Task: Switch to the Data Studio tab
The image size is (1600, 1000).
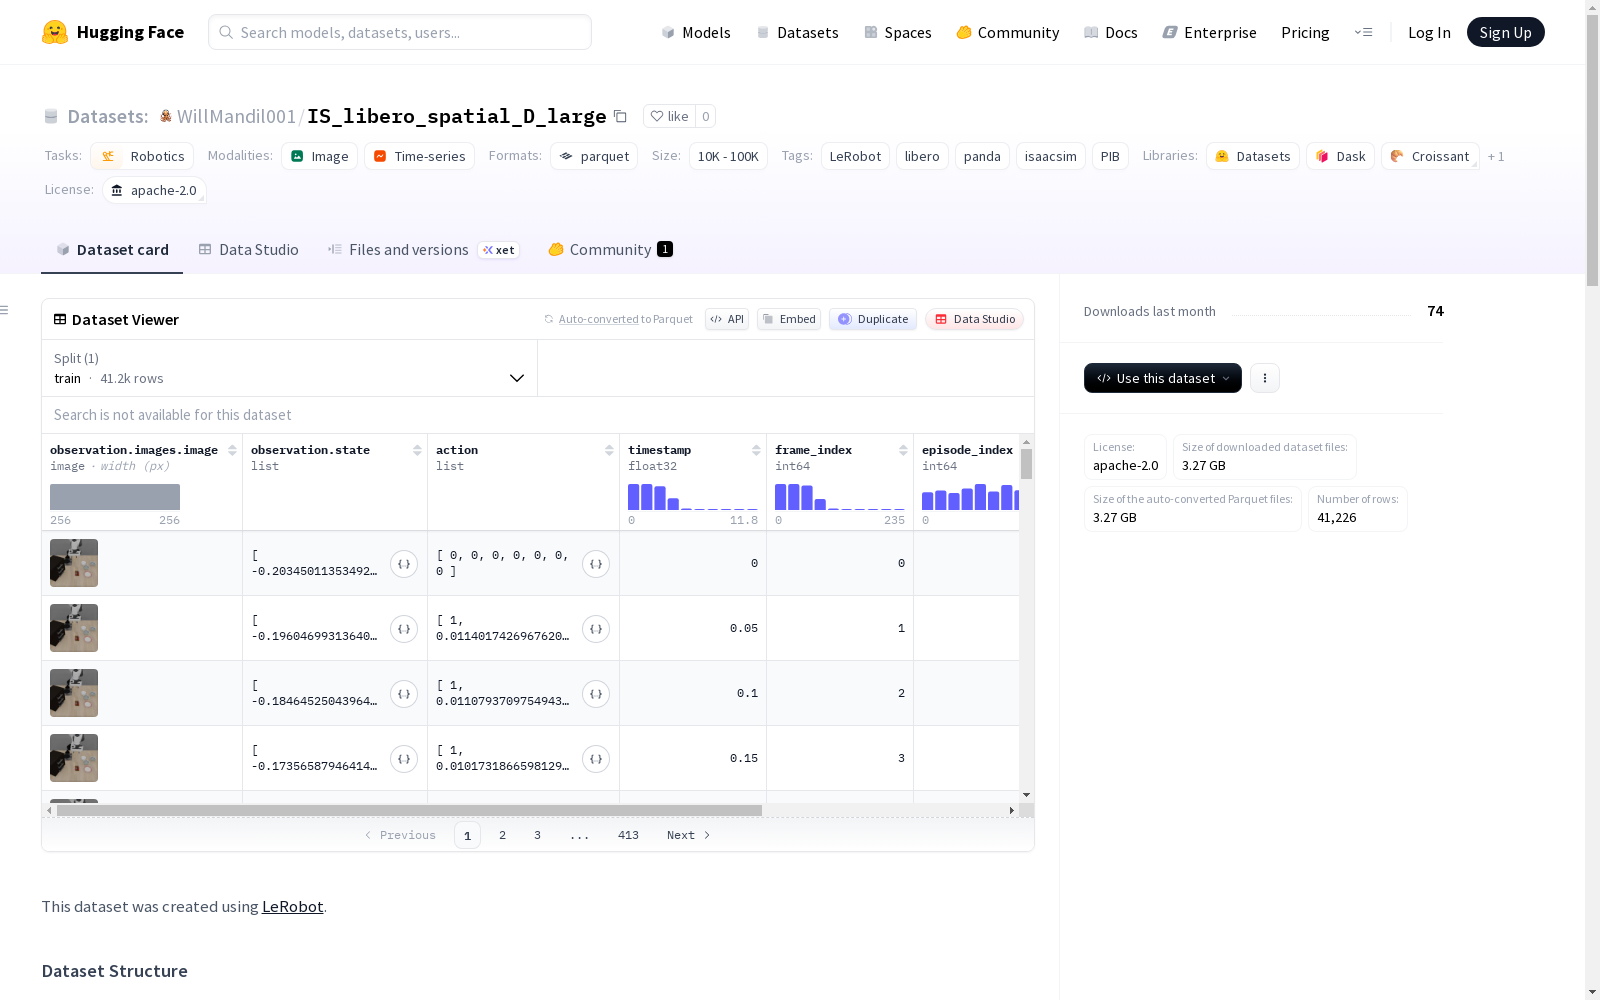Action: [x=249, y=250]
